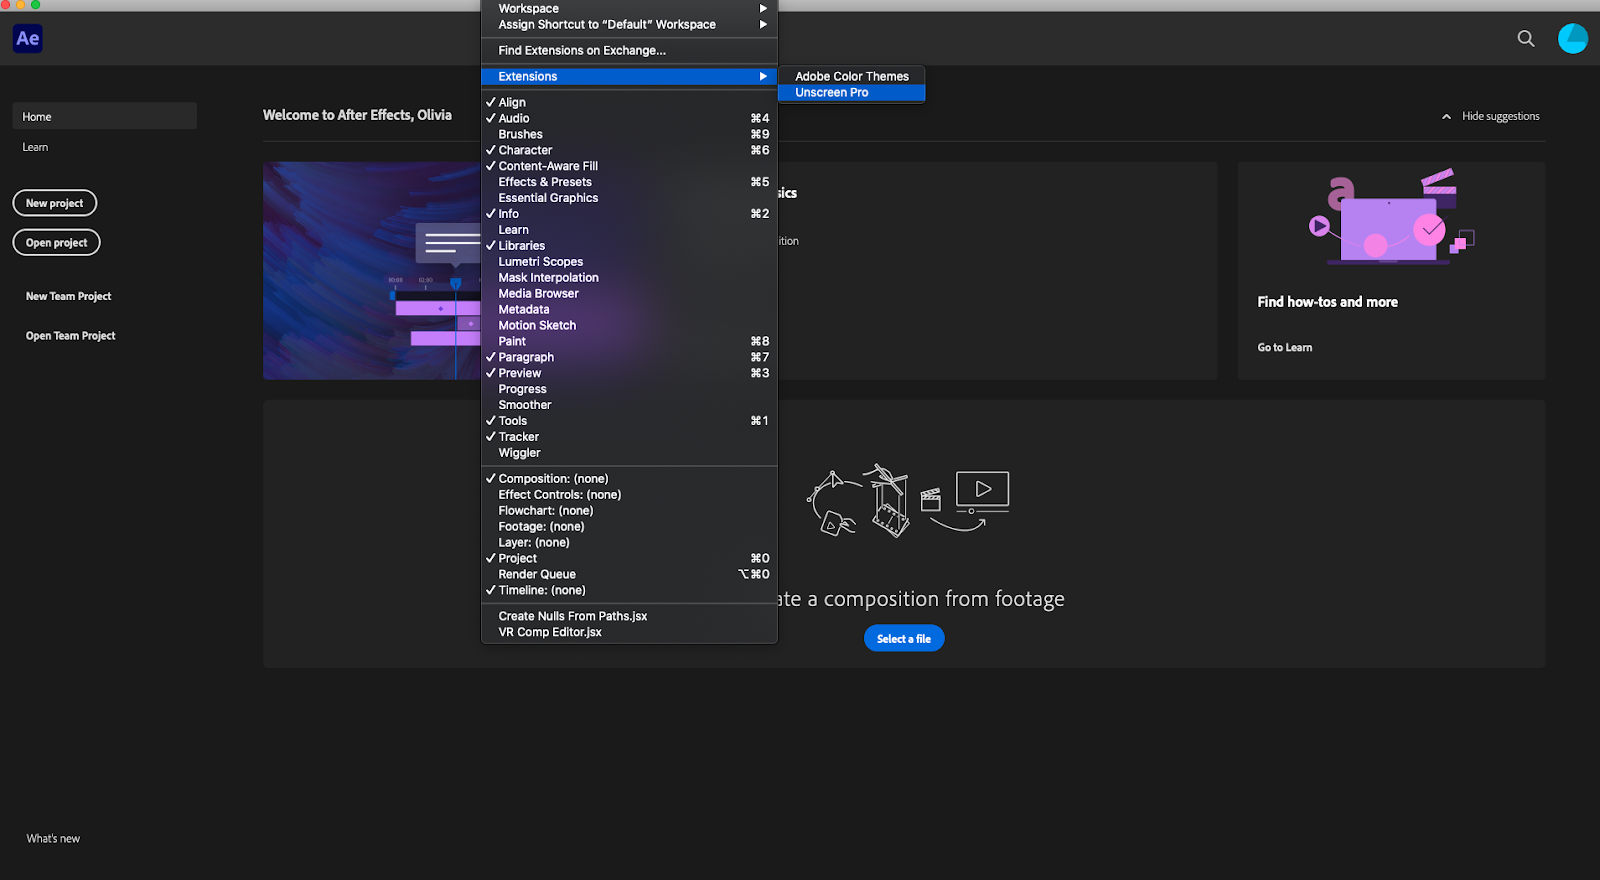Viewport: 1600px width, 880px height.
Task: Click Open Team Project
Action: coord(71,336)
